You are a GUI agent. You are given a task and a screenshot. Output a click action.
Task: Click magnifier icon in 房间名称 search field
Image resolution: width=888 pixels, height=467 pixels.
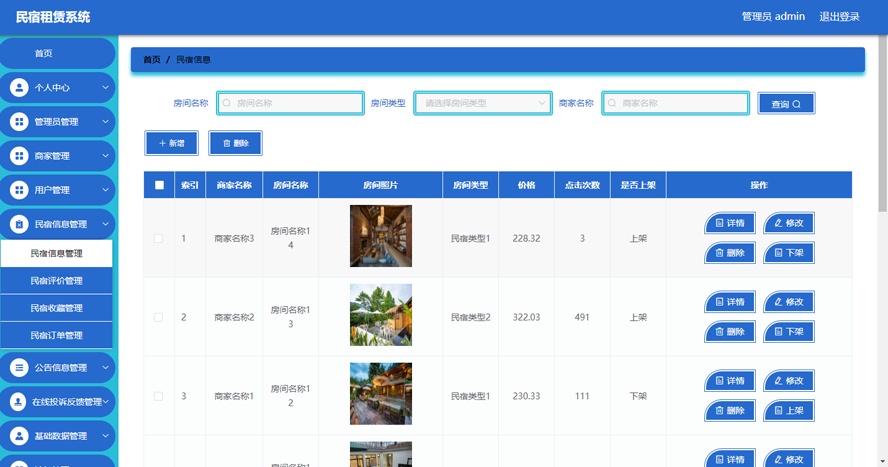point(227,103)
